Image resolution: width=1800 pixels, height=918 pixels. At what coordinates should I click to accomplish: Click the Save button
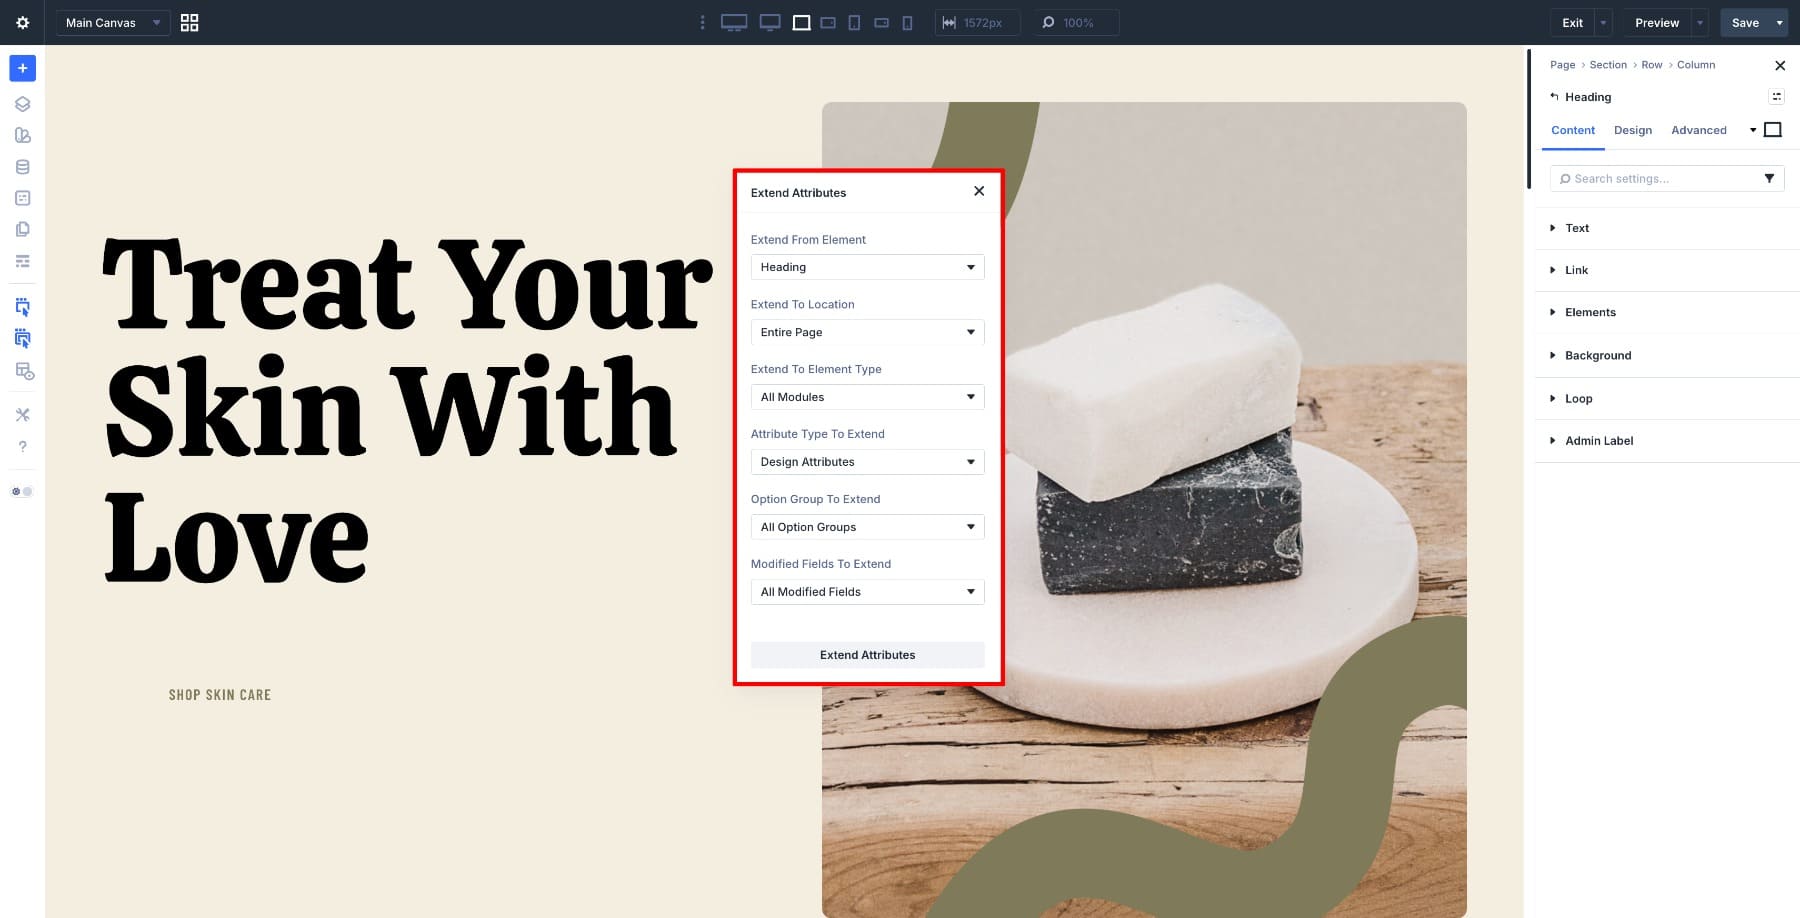tap(1744, 22)
